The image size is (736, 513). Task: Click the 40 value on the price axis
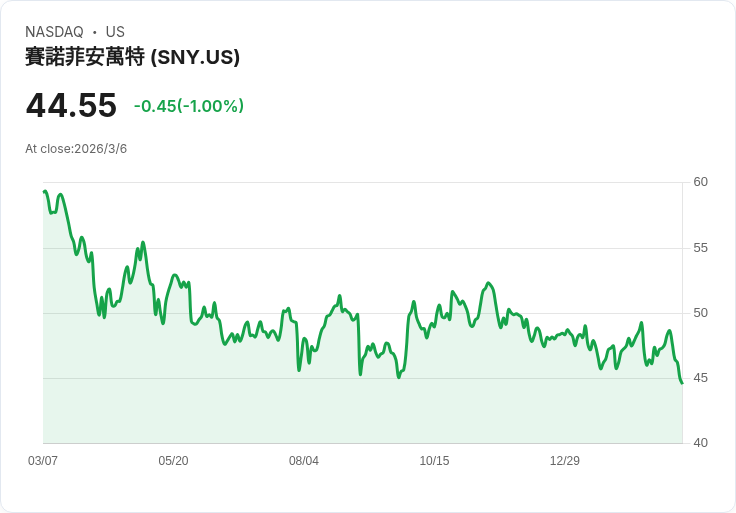pos(700,443)
